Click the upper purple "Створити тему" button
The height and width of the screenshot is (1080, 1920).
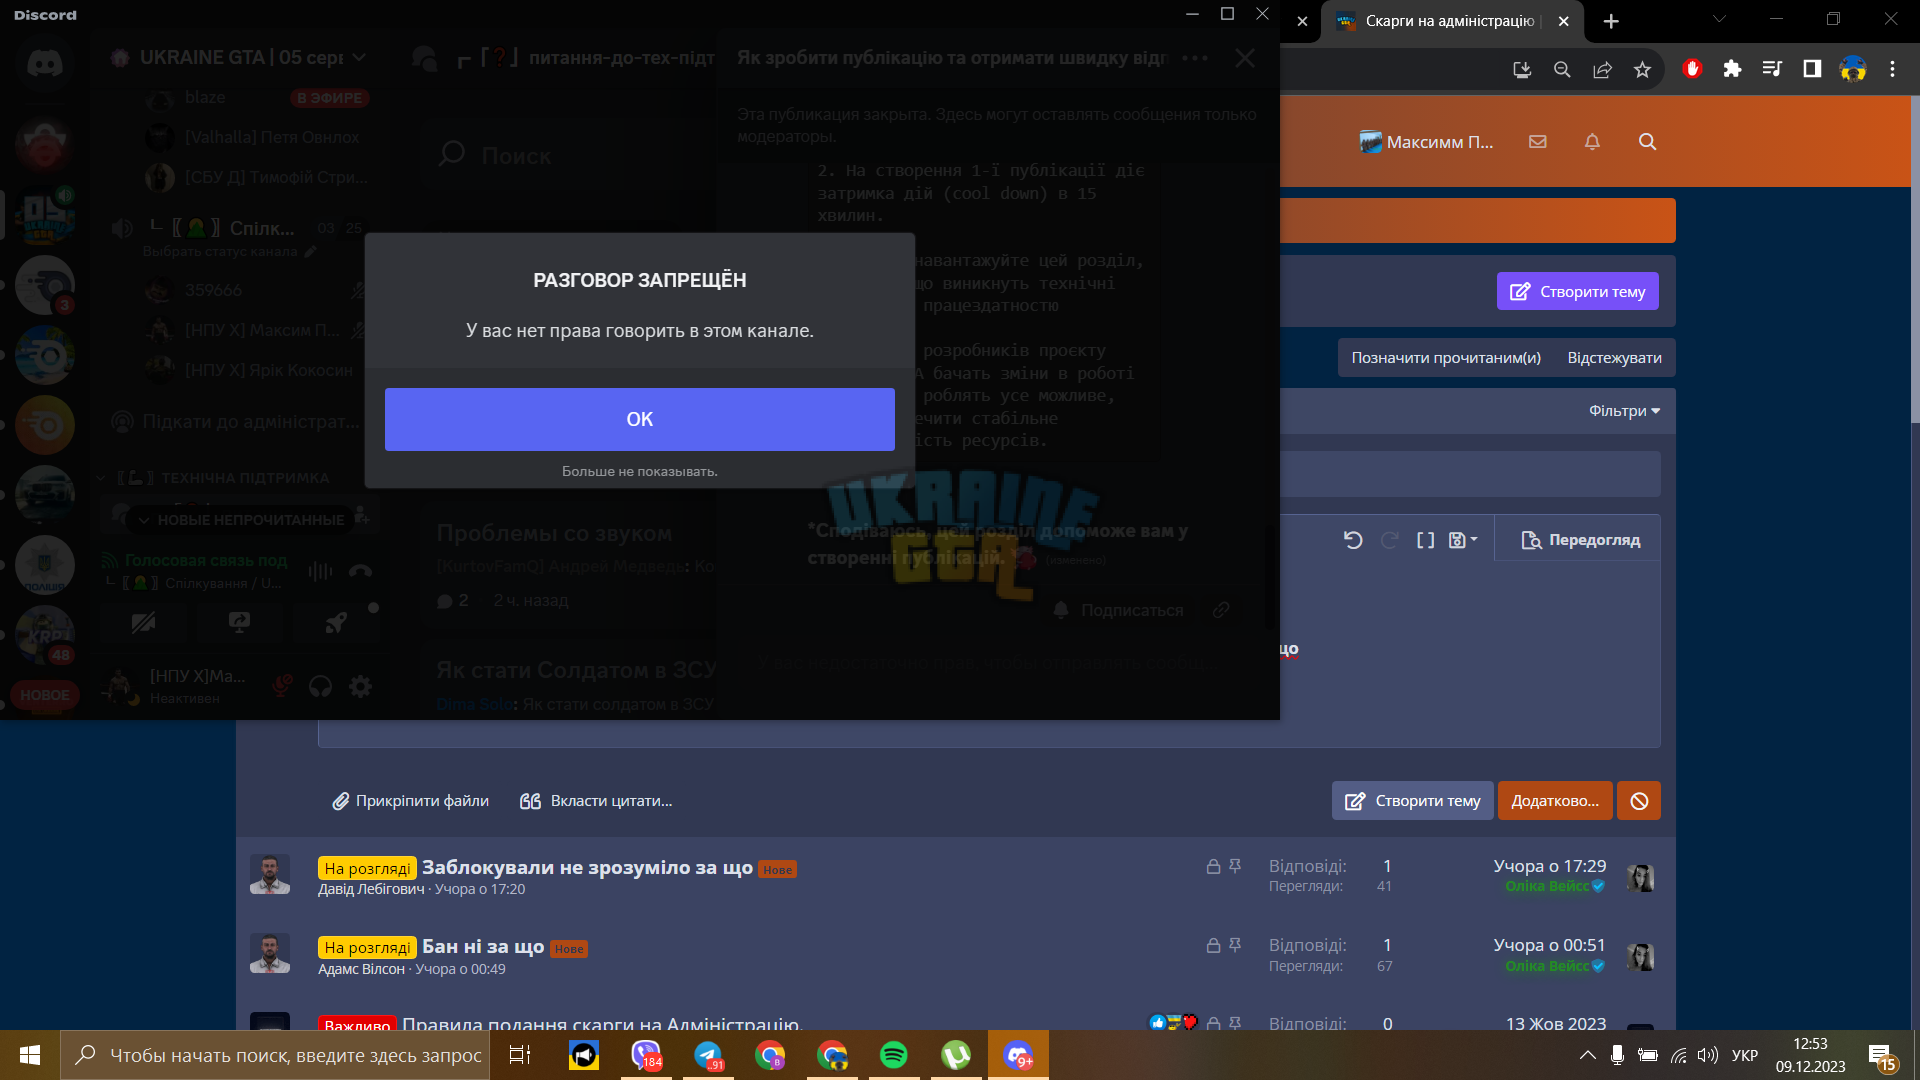click(1578, 291)
